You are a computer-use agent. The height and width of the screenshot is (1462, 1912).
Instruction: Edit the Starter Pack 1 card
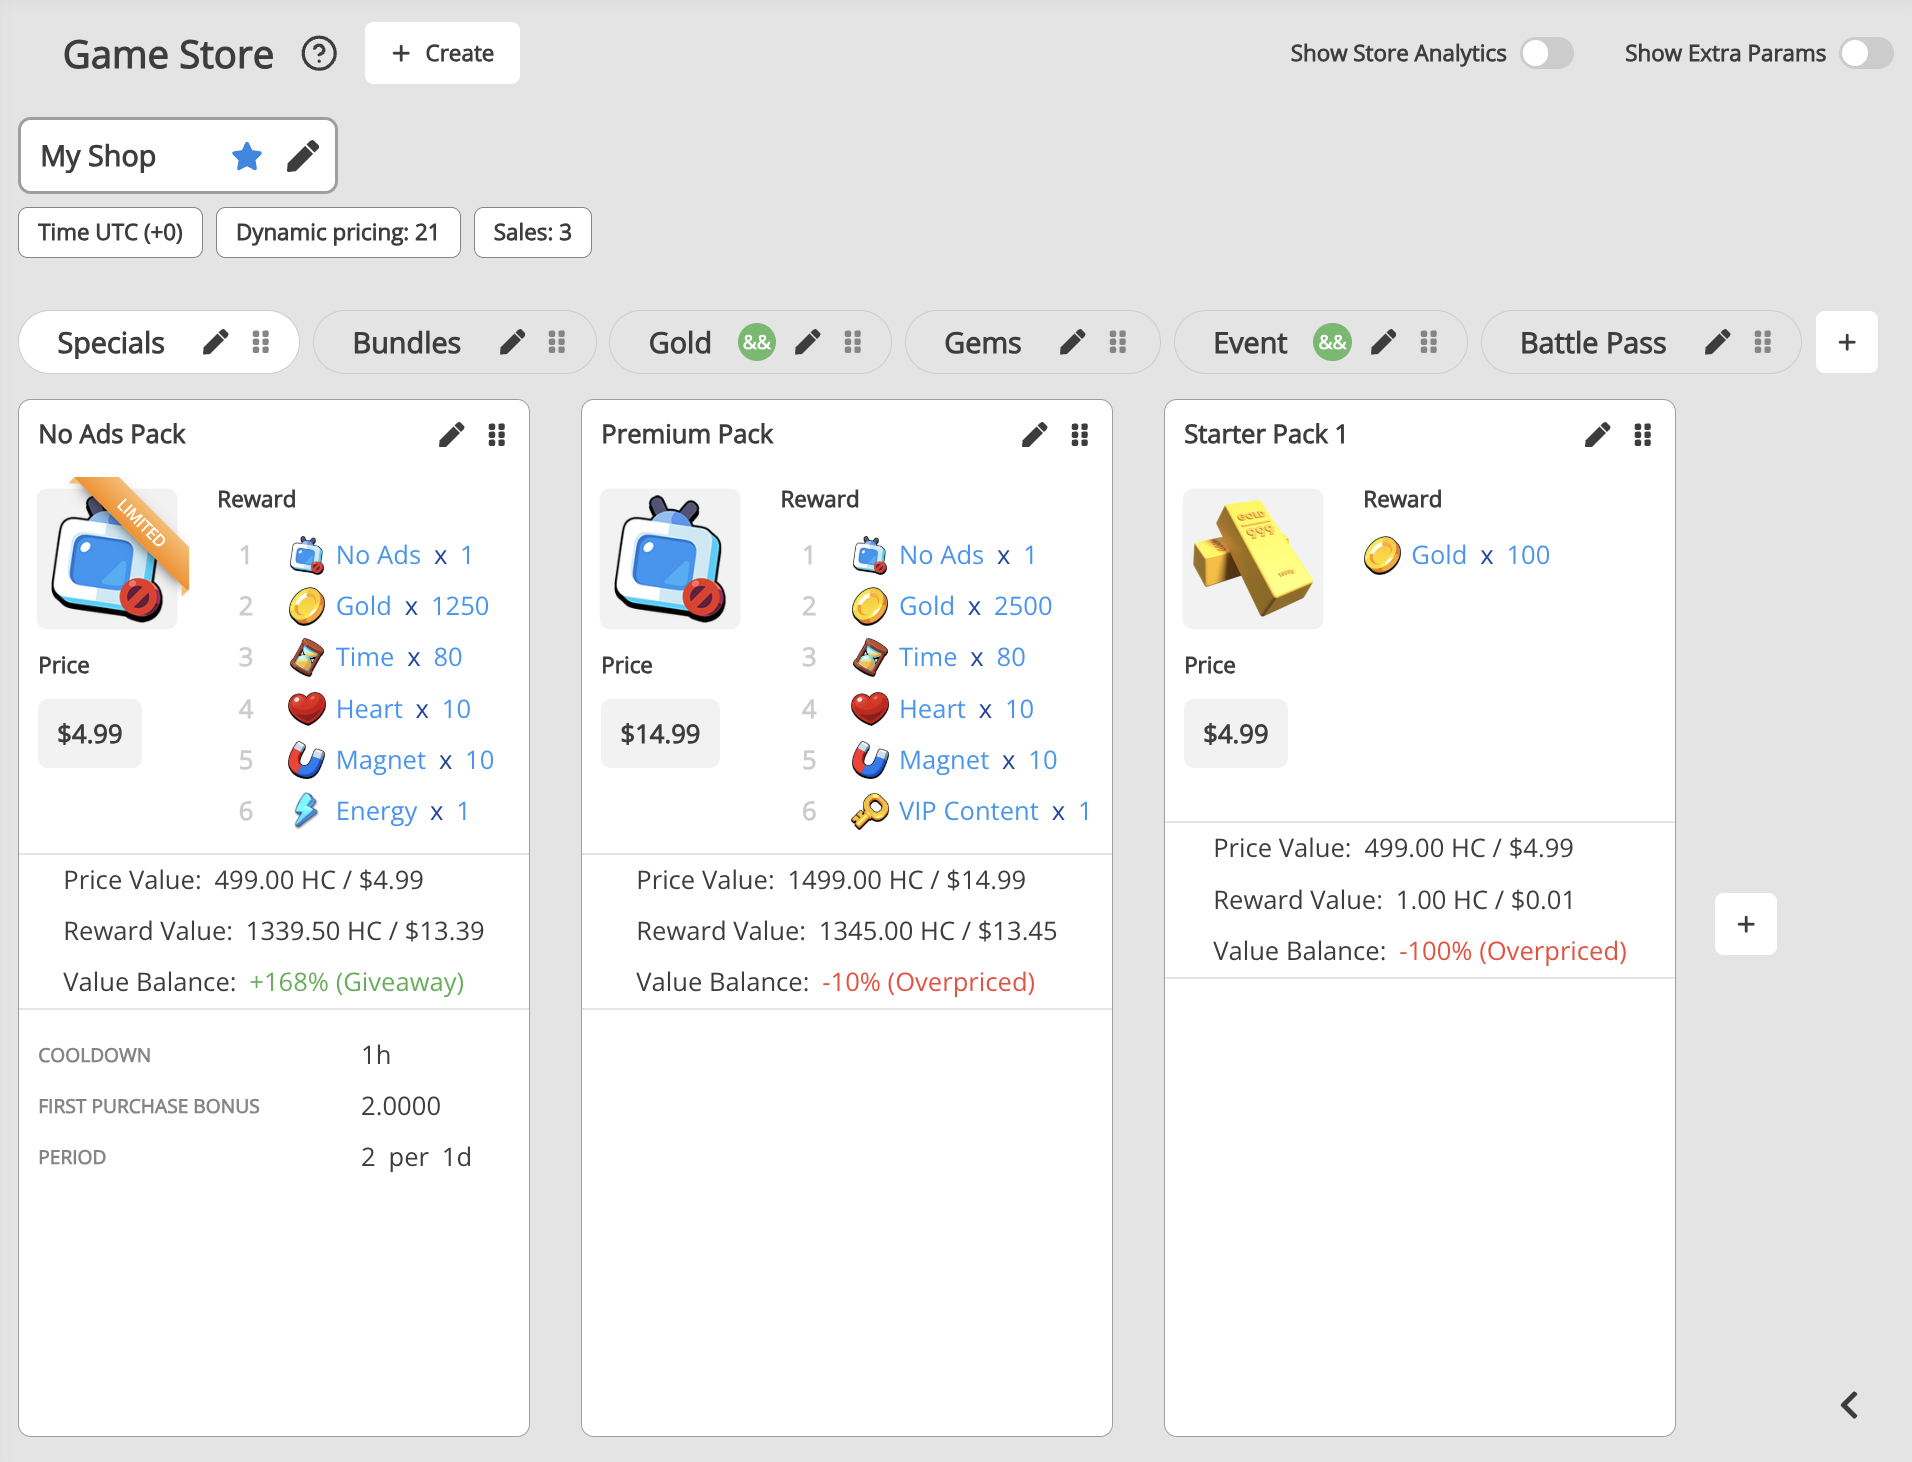[1597, 435]
